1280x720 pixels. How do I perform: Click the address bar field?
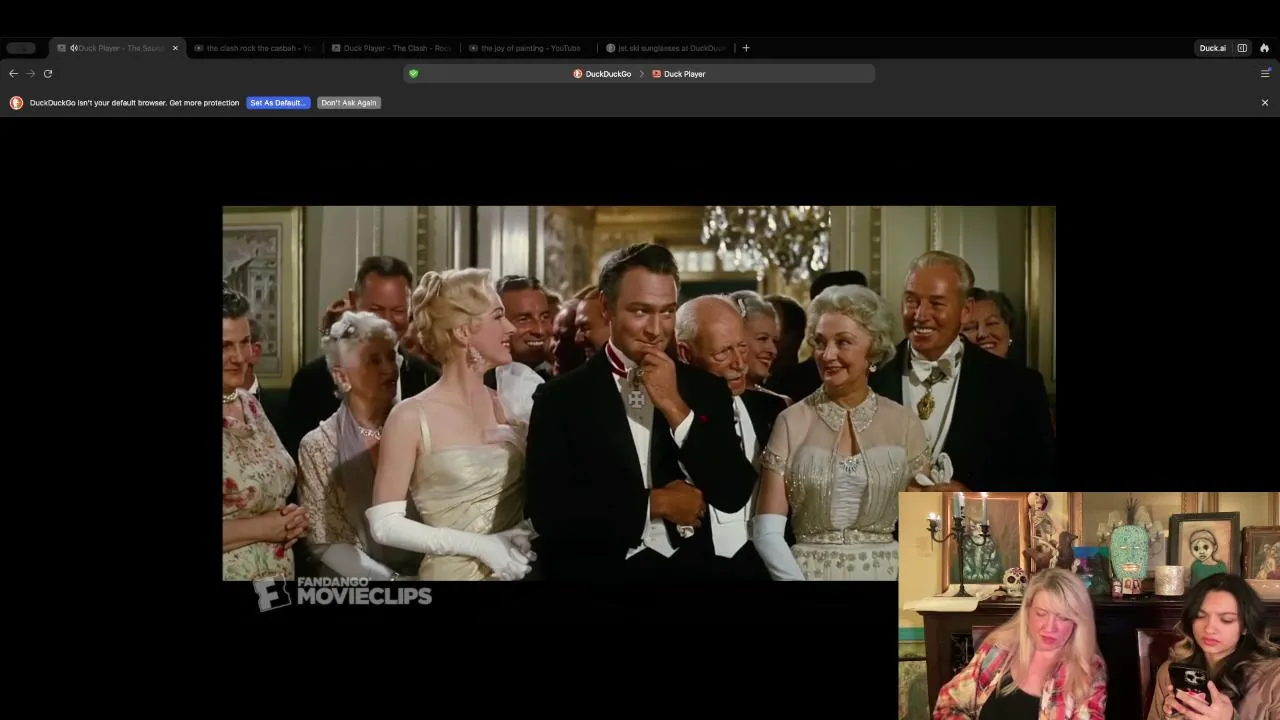639,73
